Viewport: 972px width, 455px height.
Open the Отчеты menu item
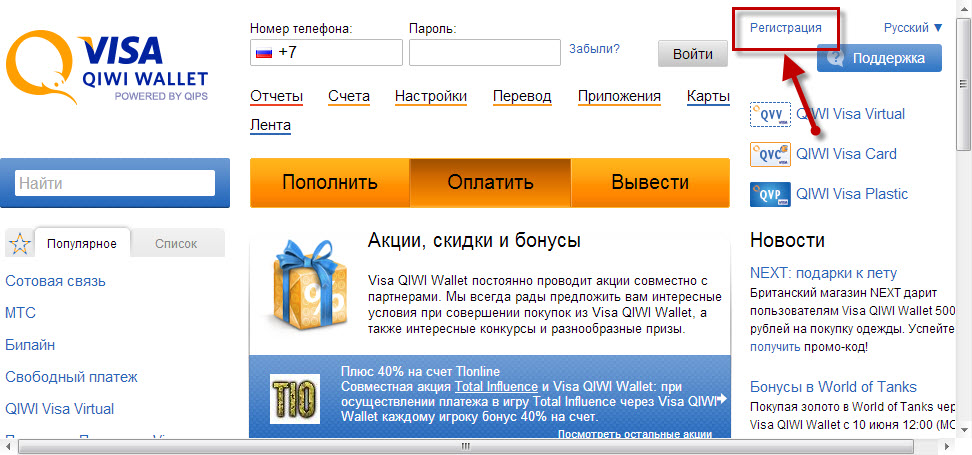click(276, 97)
